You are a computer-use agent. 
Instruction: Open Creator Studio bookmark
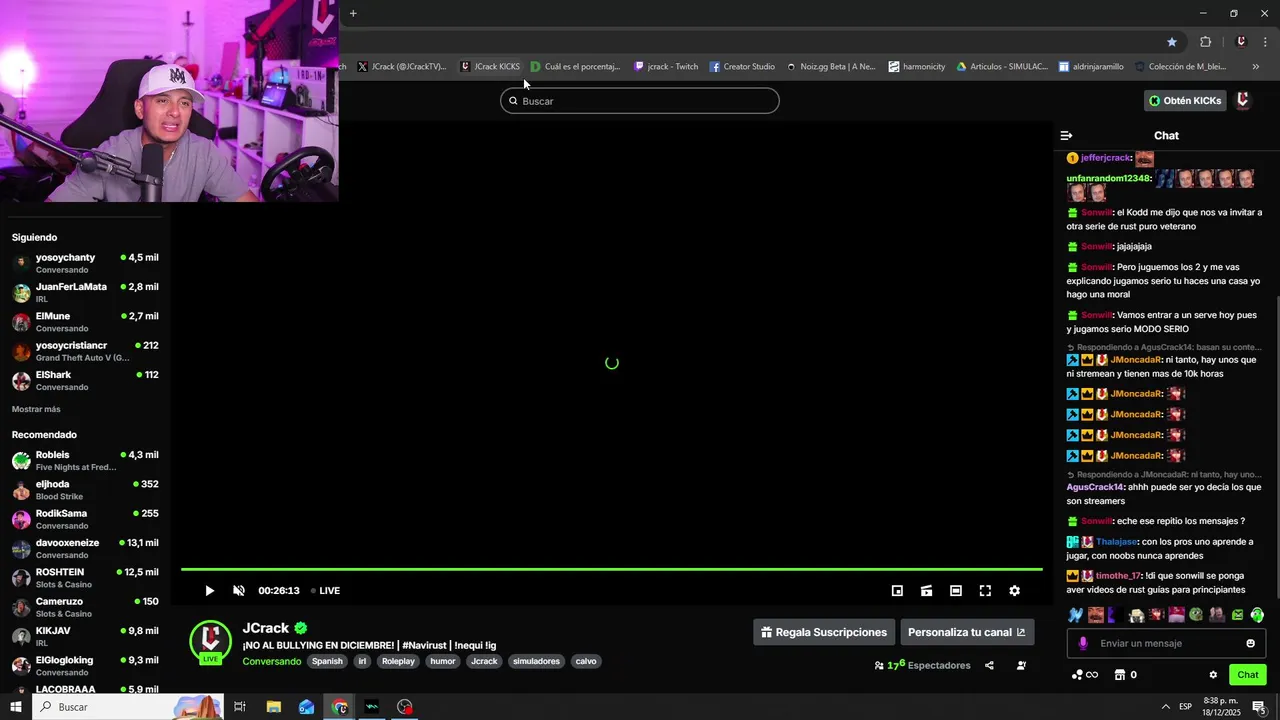742,67
